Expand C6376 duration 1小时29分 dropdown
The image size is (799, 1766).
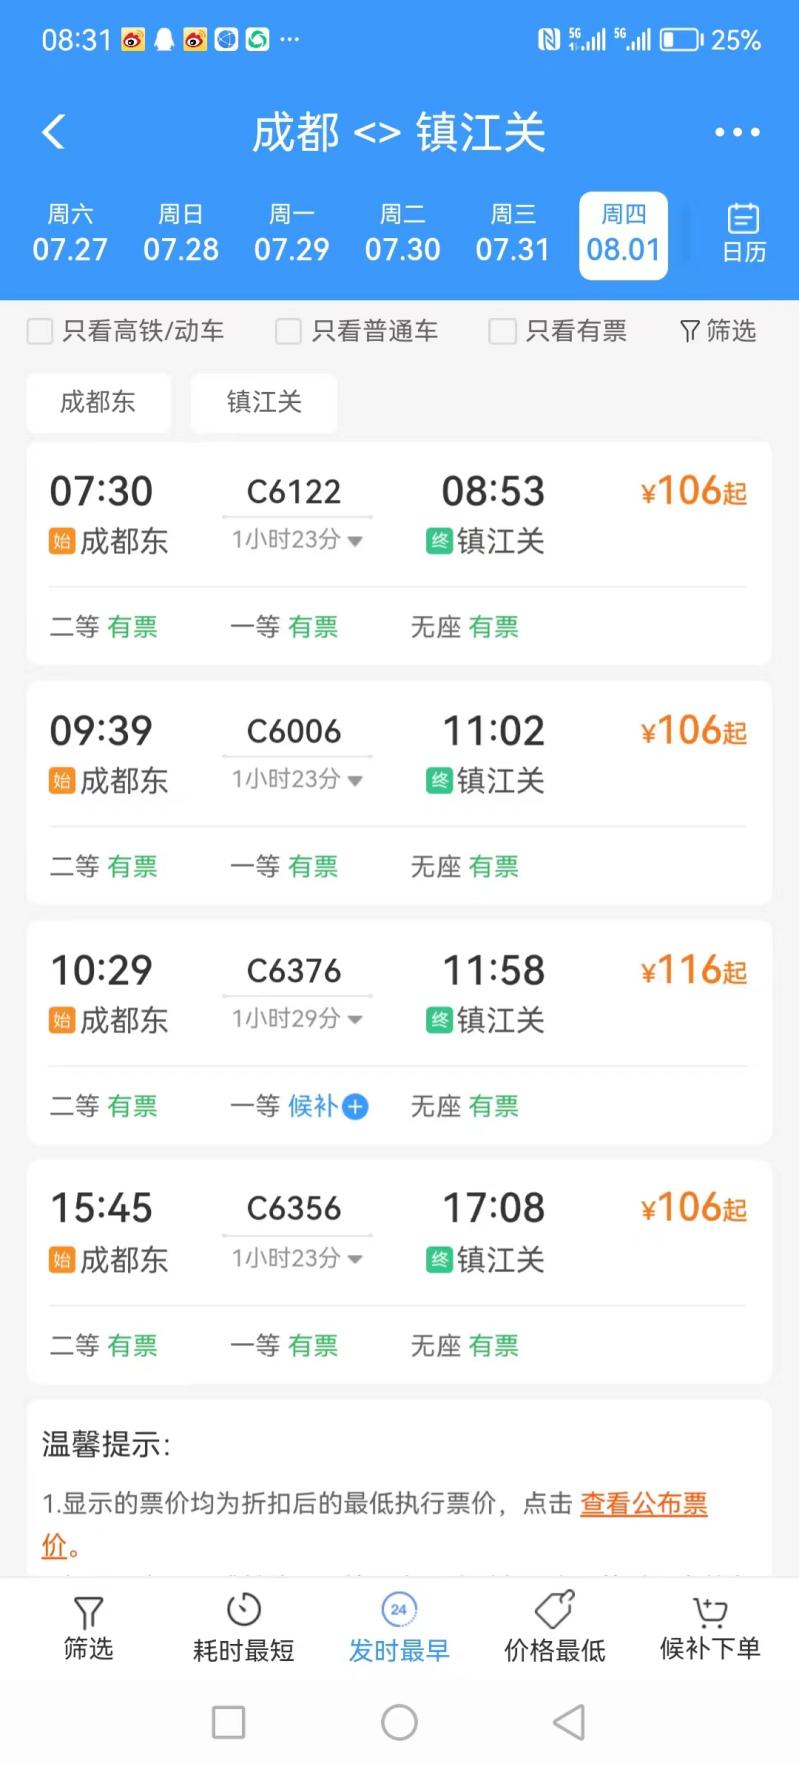(x=297, y=1019)
